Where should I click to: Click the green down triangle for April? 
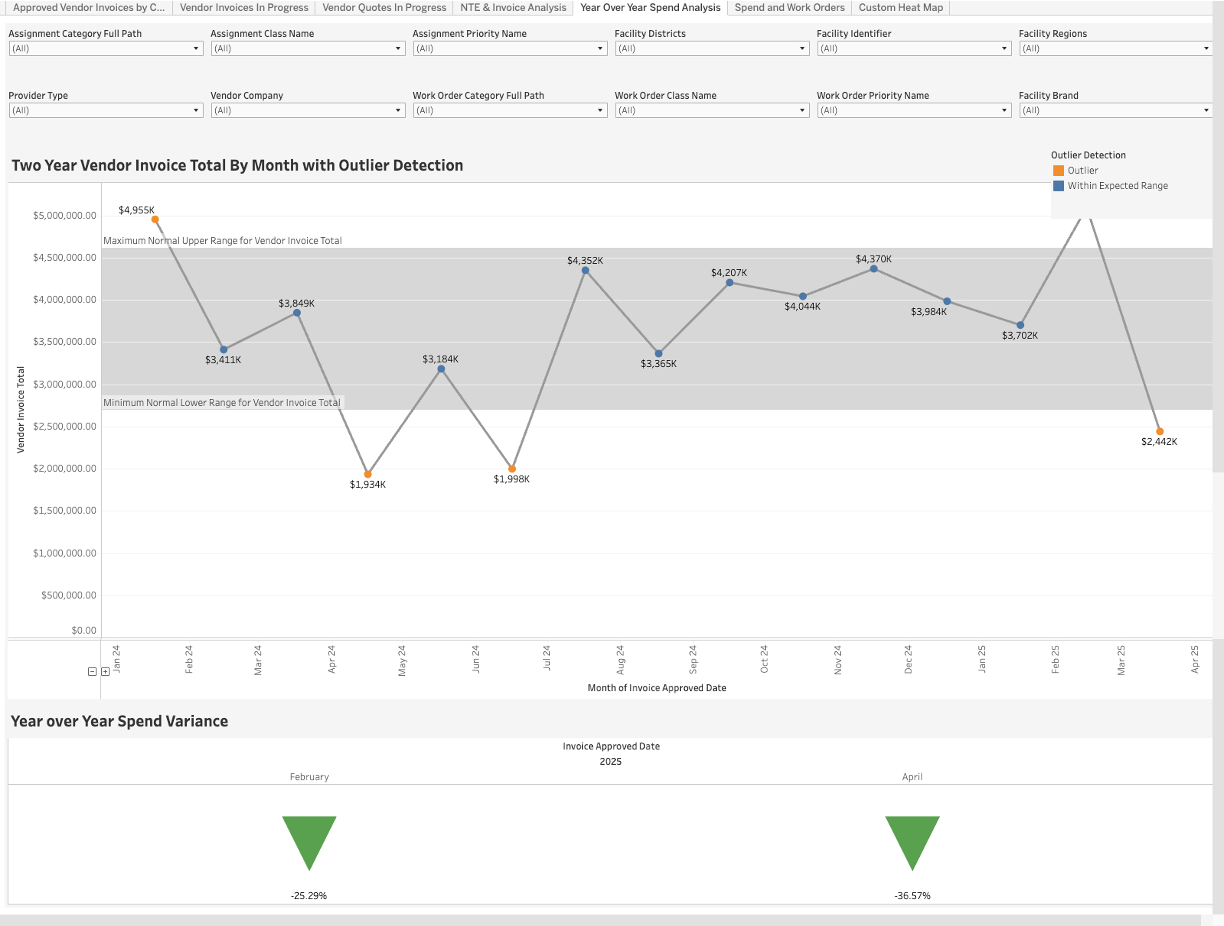click(x=912, y=842)
